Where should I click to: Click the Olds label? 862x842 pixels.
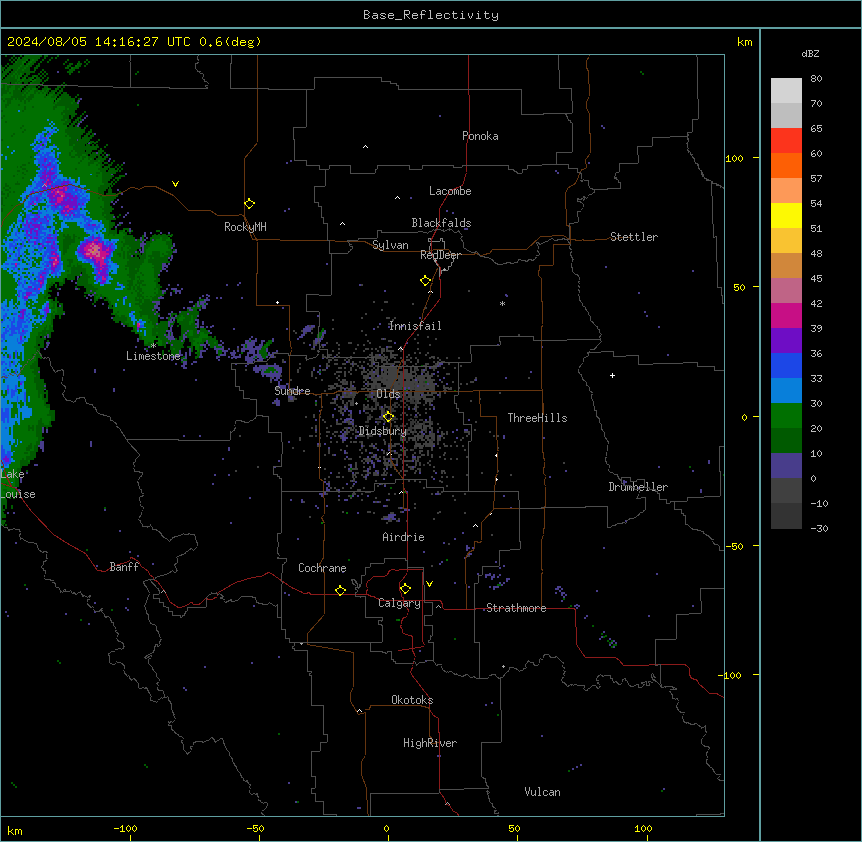tap(388, 394)
